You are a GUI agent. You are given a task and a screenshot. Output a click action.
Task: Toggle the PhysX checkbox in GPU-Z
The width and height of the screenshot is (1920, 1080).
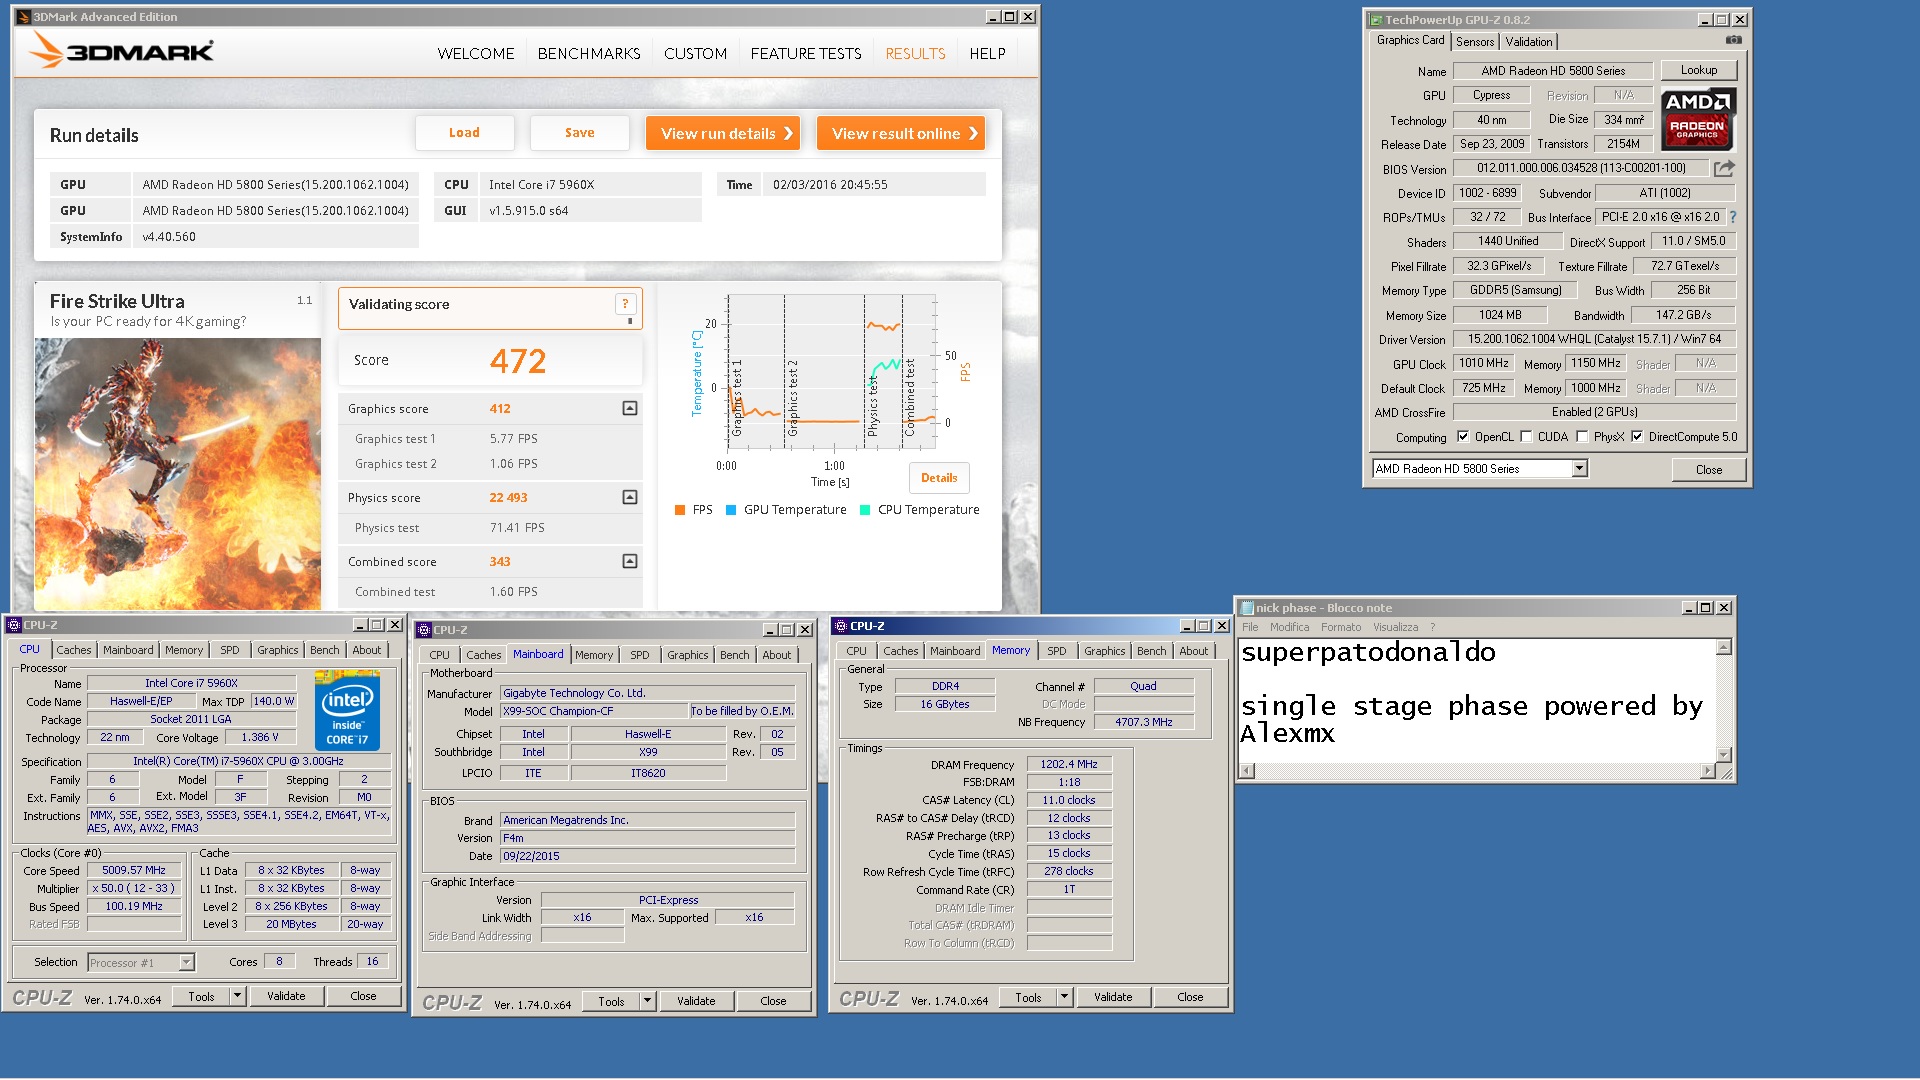pyautogui.click(x=1582, y=437)
